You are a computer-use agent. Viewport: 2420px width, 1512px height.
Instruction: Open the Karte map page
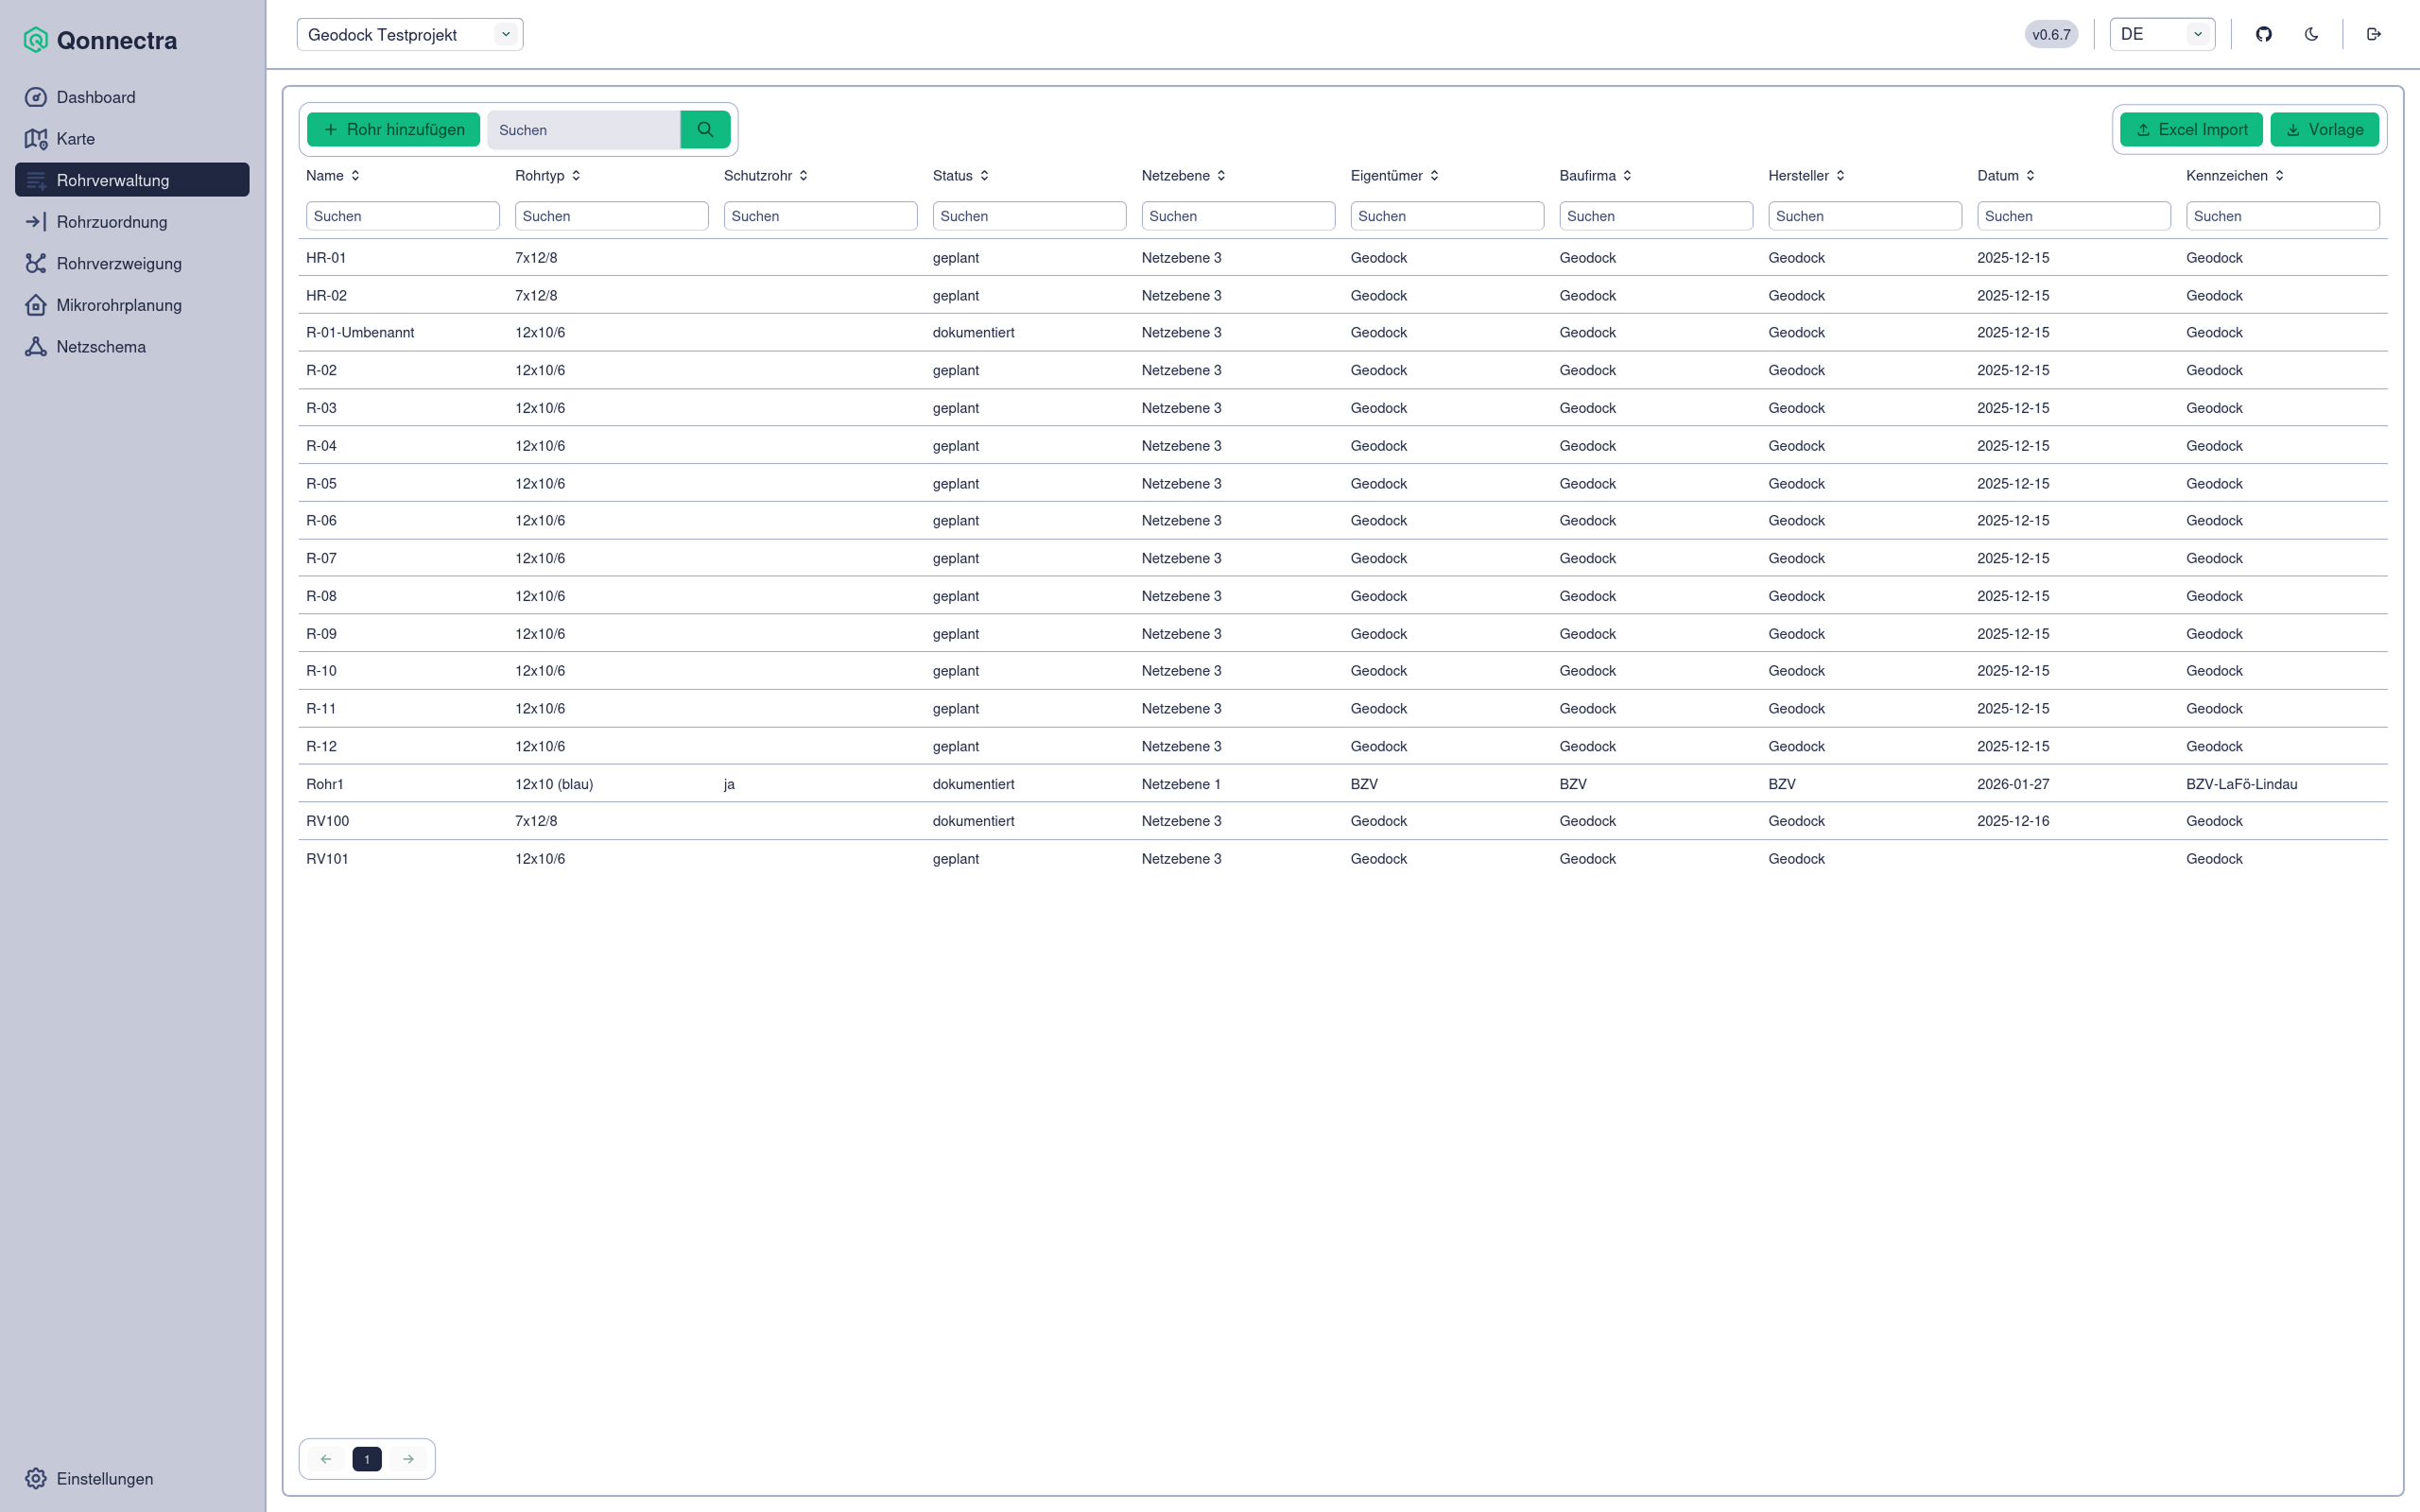[x=76, y=139]
